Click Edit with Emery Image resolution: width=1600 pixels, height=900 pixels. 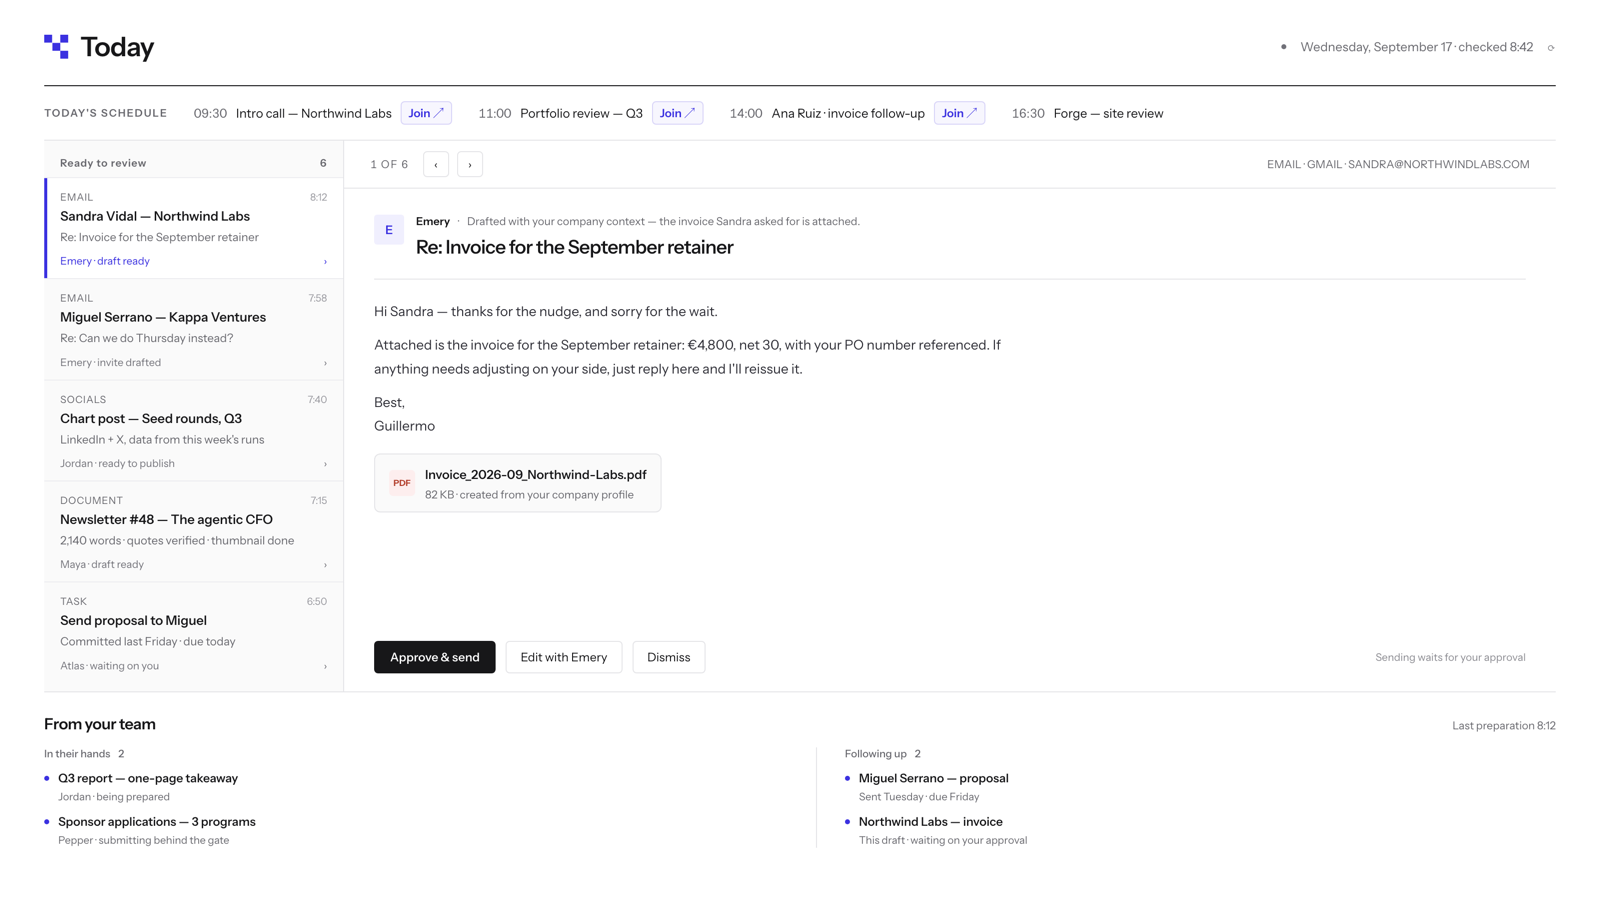(x=564, y=657)
